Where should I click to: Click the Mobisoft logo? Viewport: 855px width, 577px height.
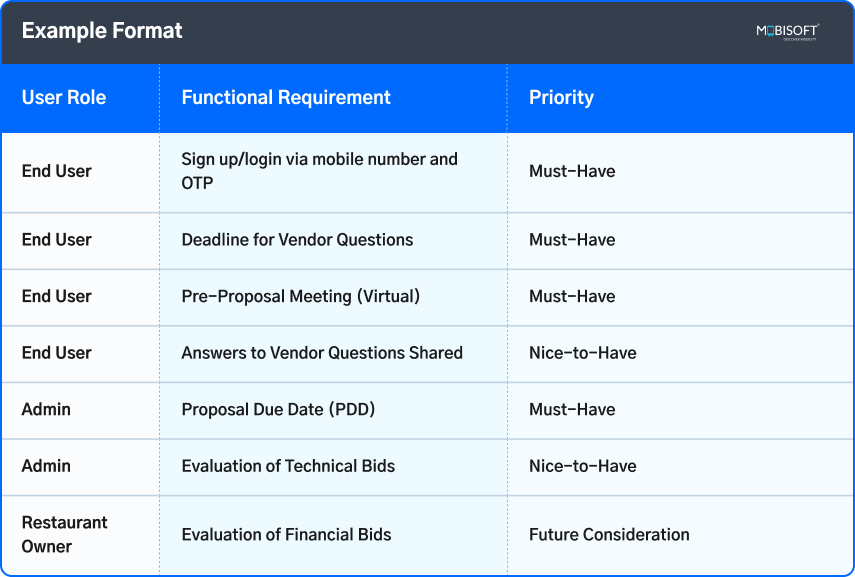coord(787,32)
